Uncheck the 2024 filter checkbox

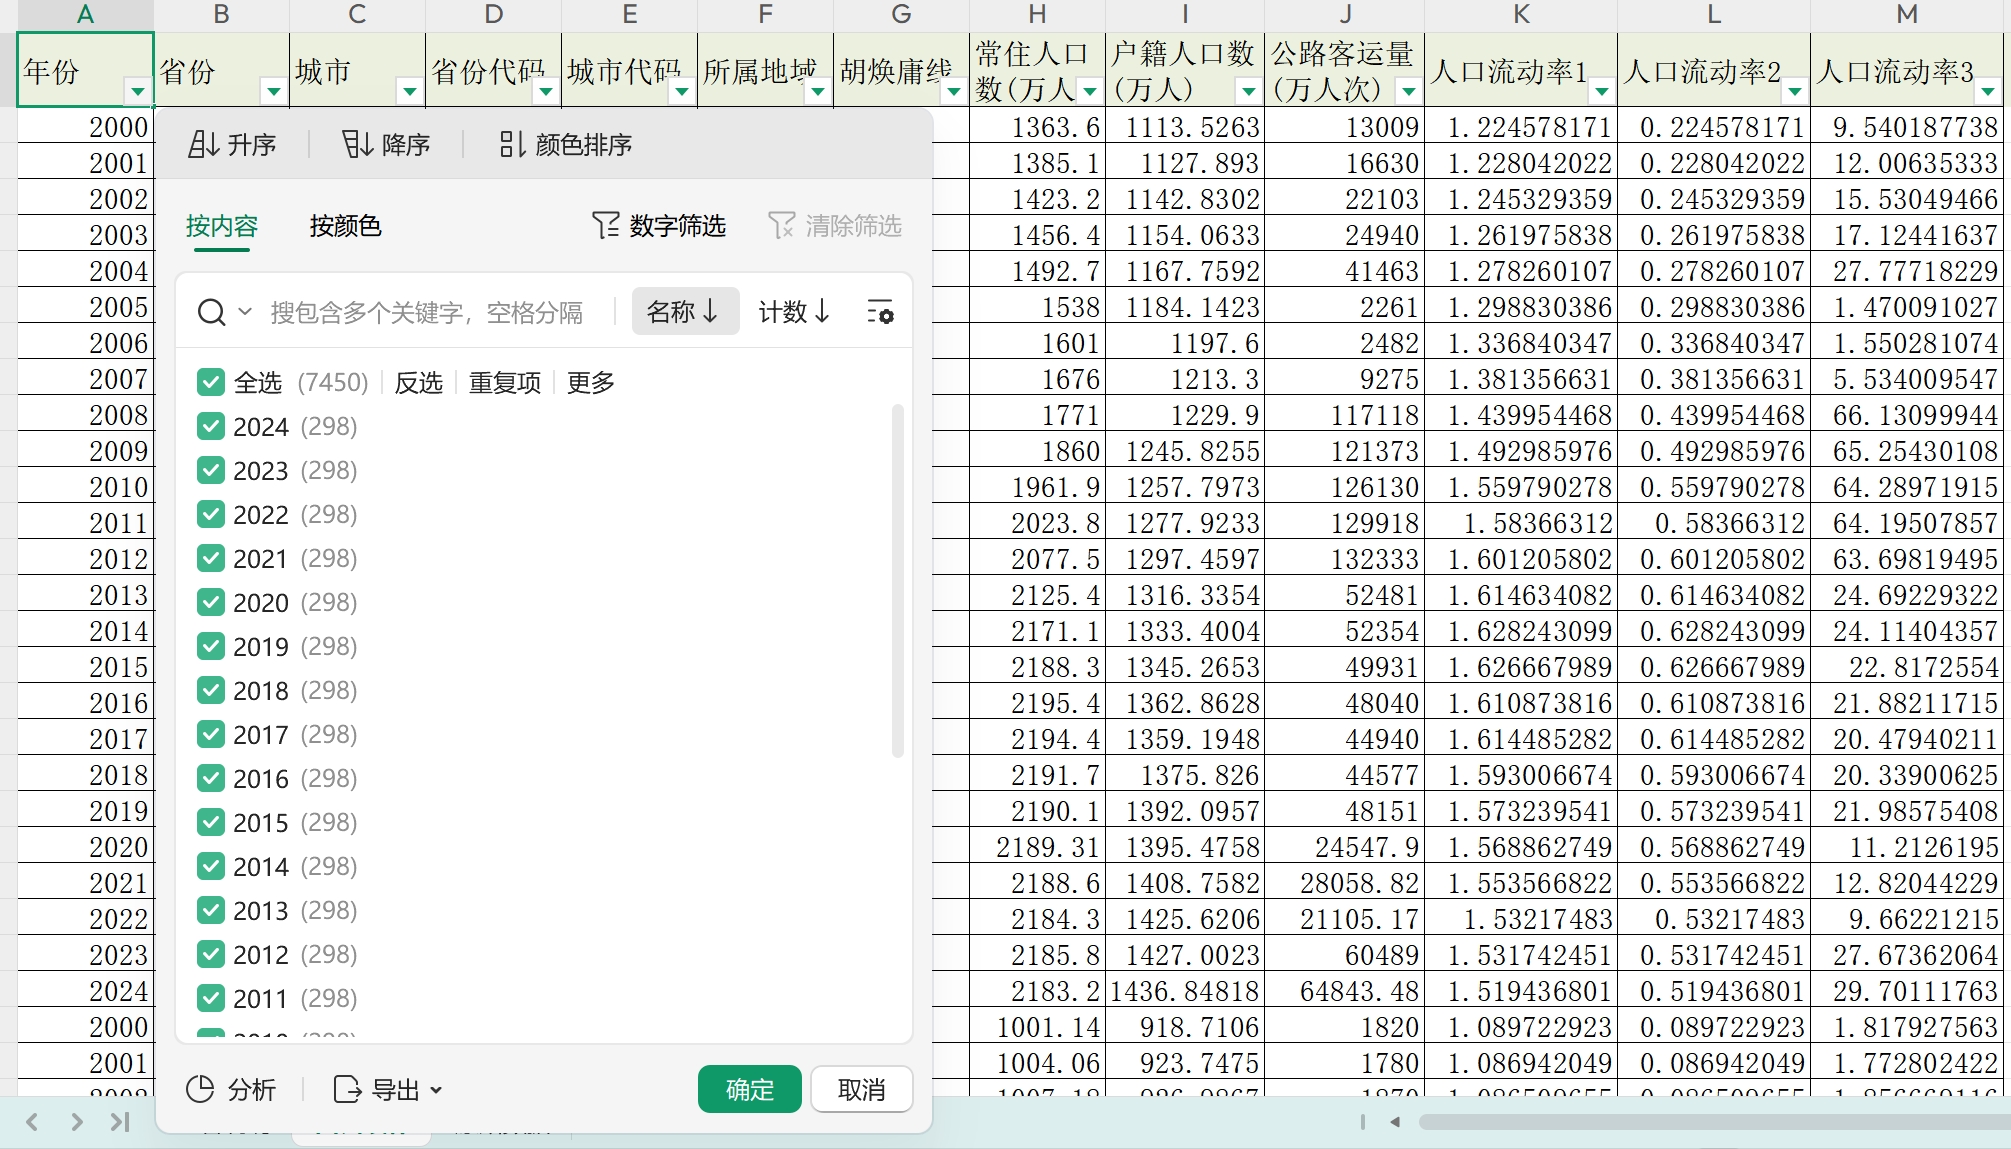[x=211, y=427]
